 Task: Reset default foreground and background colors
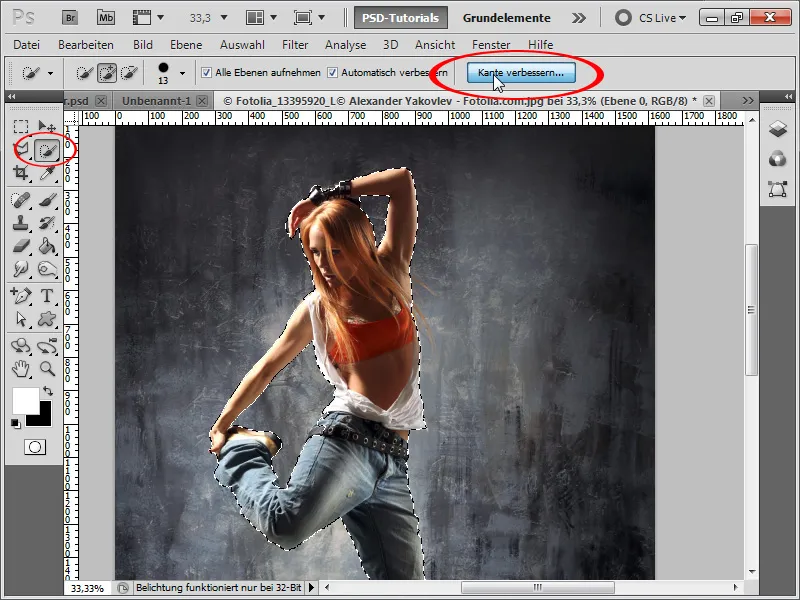click(x=16, y=423)
